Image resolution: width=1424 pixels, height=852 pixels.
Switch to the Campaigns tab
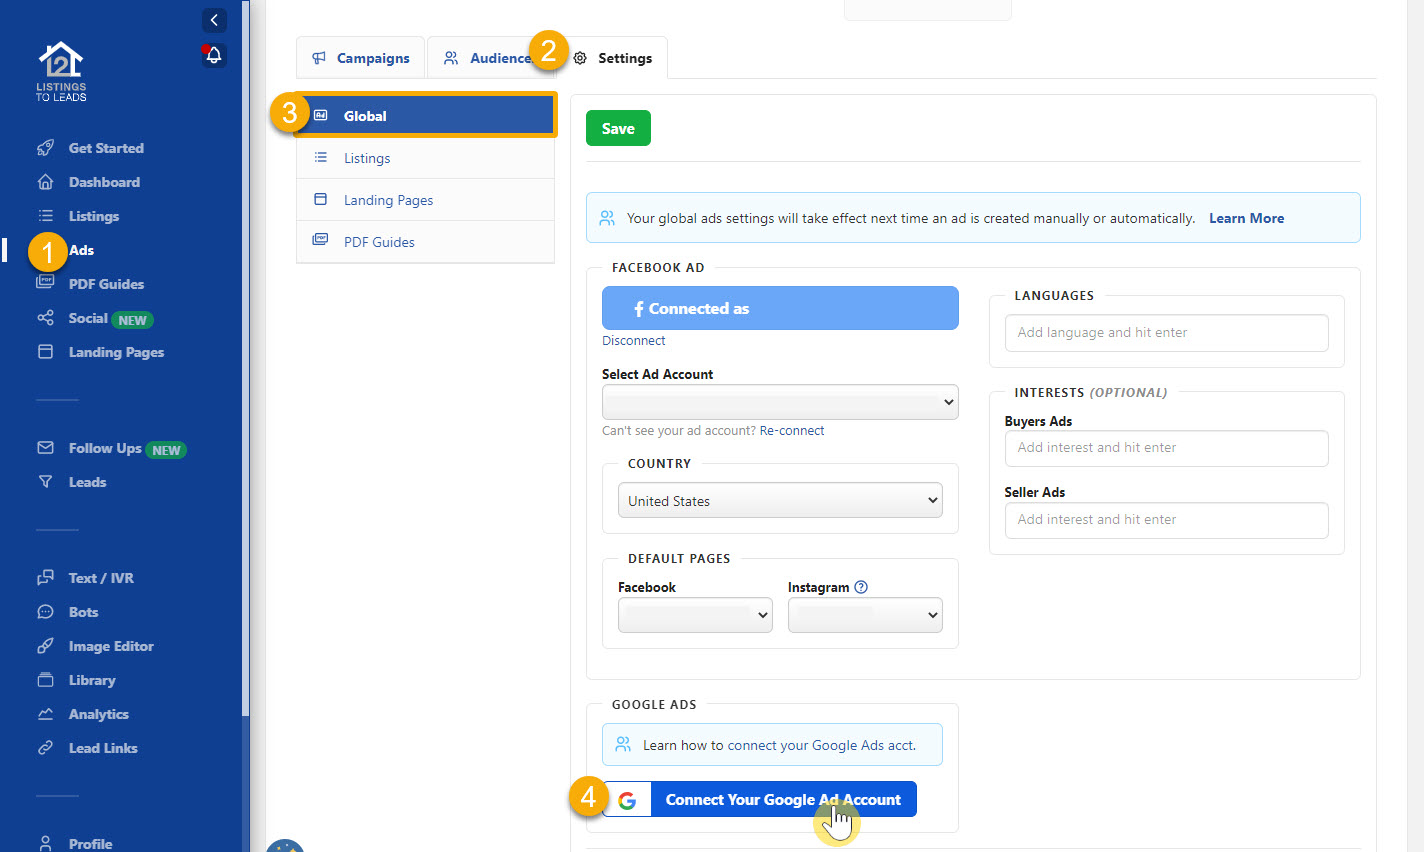tap(361, 58)
